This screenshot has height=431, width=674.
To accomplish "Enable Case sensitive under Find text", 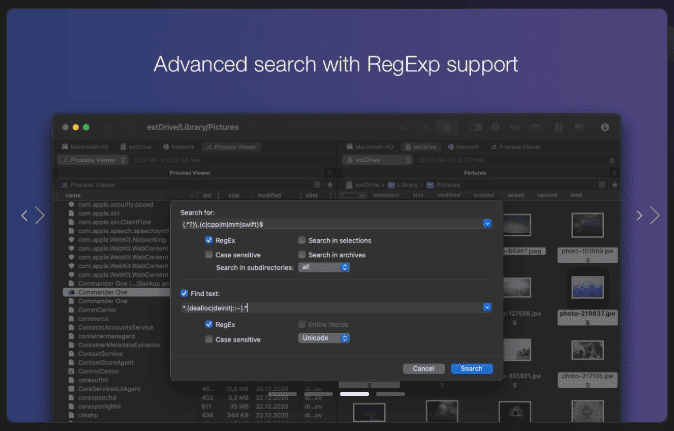I will pyautogui.click(x=209, y=339).
